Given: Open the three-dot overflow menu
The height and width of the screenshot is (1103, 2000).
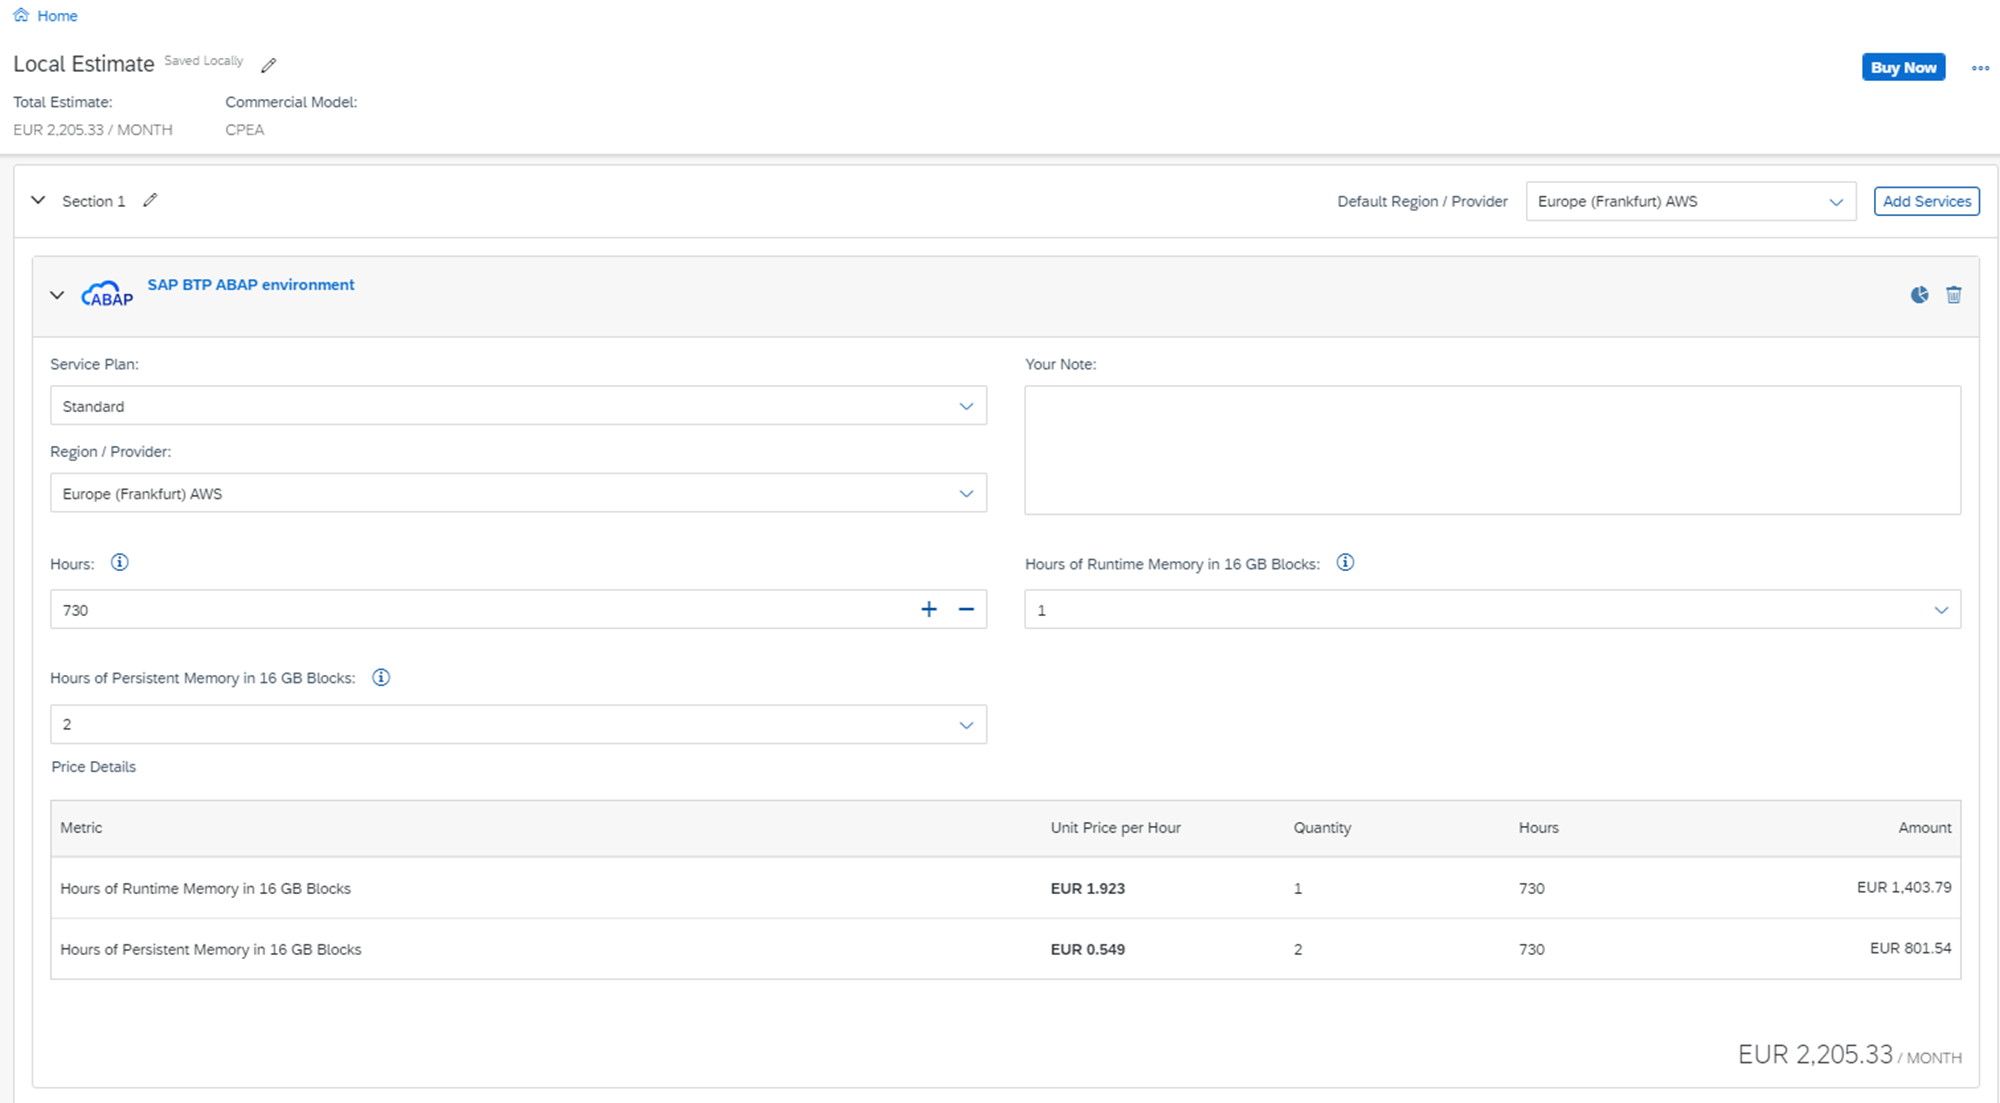Looking at the screenshot, I should click(x=1980, y=68).
